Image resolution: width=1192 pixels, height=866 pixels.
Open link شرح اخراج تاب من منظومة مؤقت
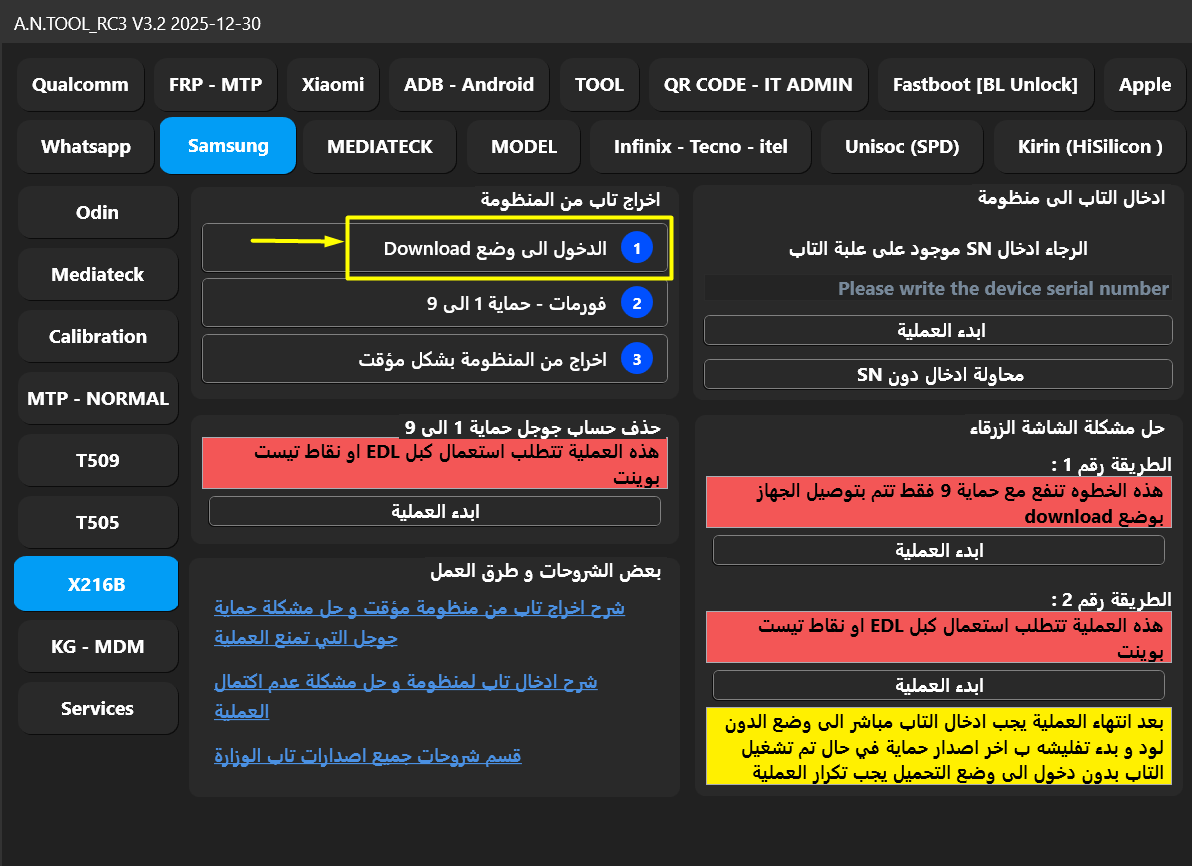pyautogui.click(x=420, y=622)
